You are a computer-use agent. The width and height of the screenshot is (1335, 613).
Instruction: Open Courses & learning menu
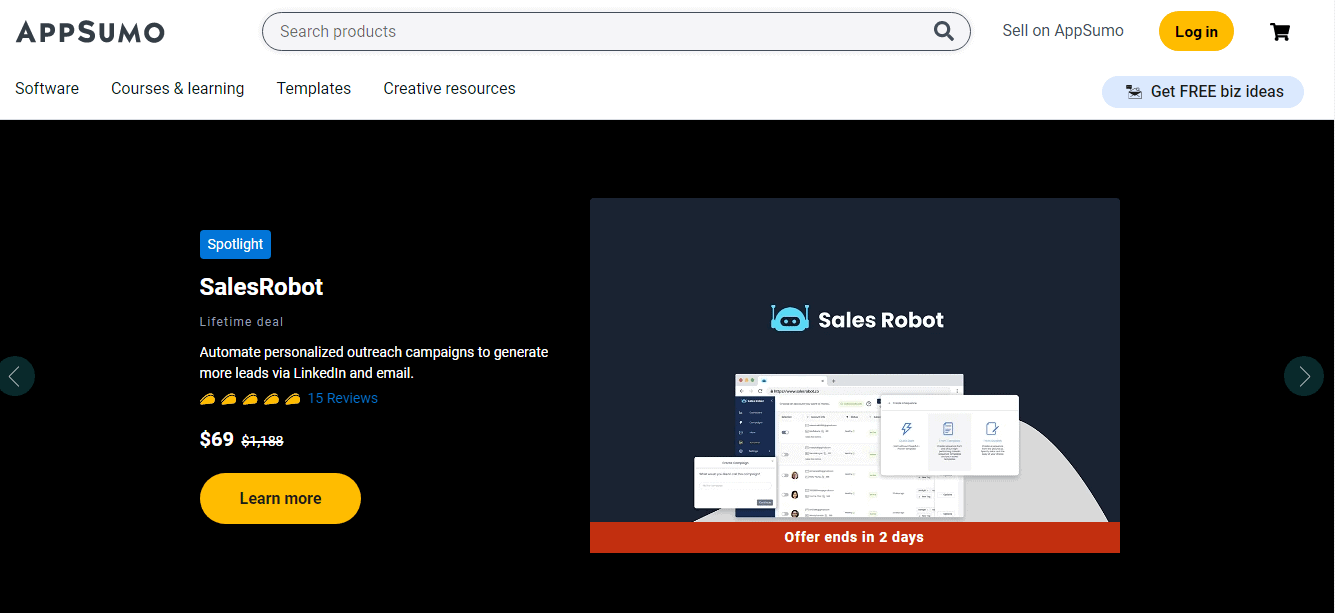(177, 88)
